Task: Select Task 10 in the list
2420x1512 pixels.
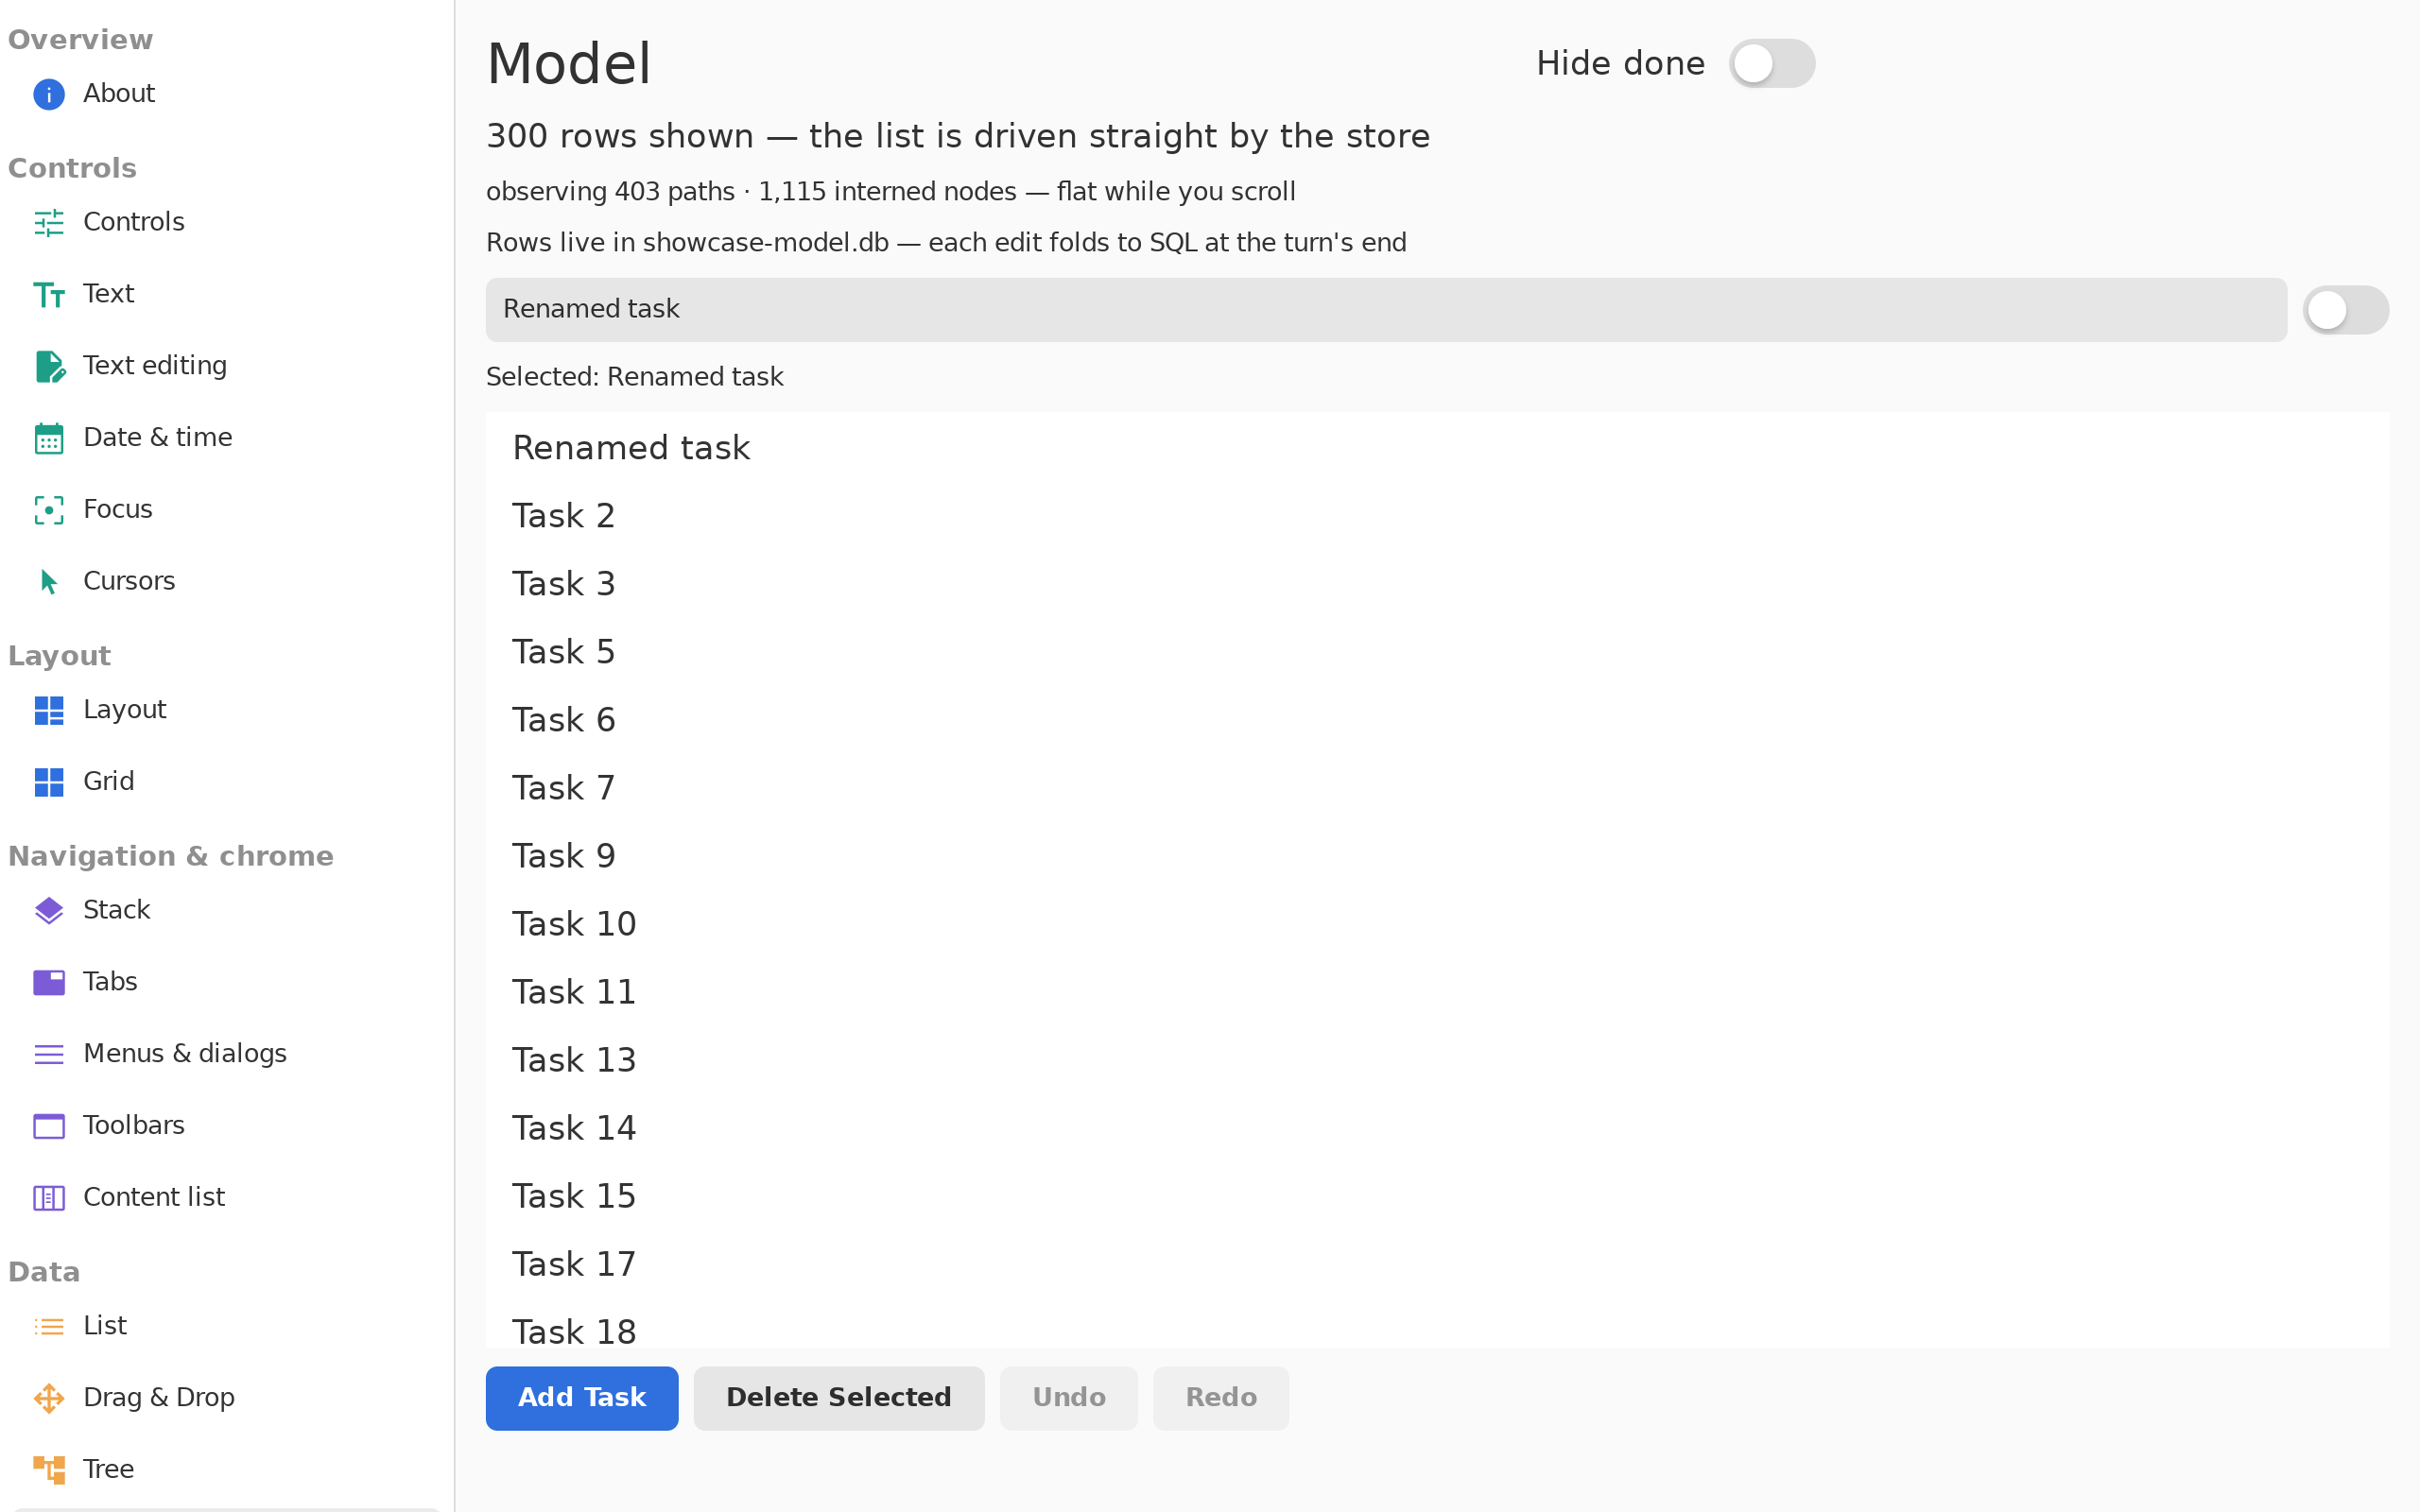Action: [1438, 924]
